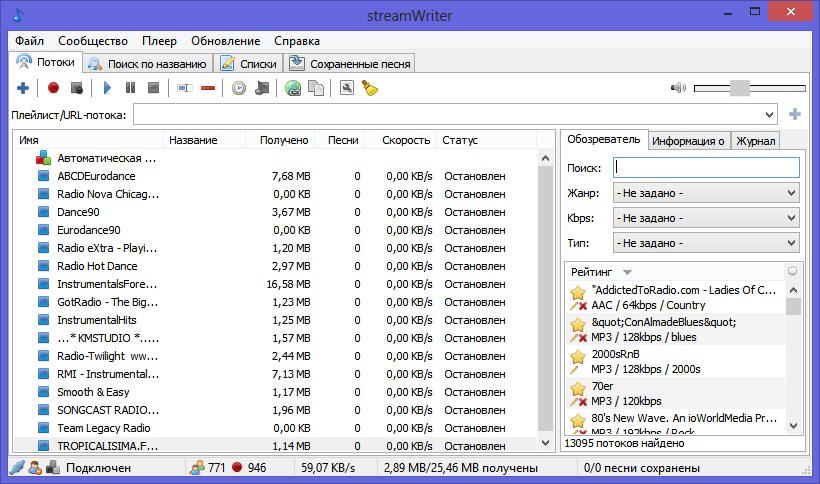Open the Плеер menu
Viewport: 820px width, 484px height.
coord(159,41)
